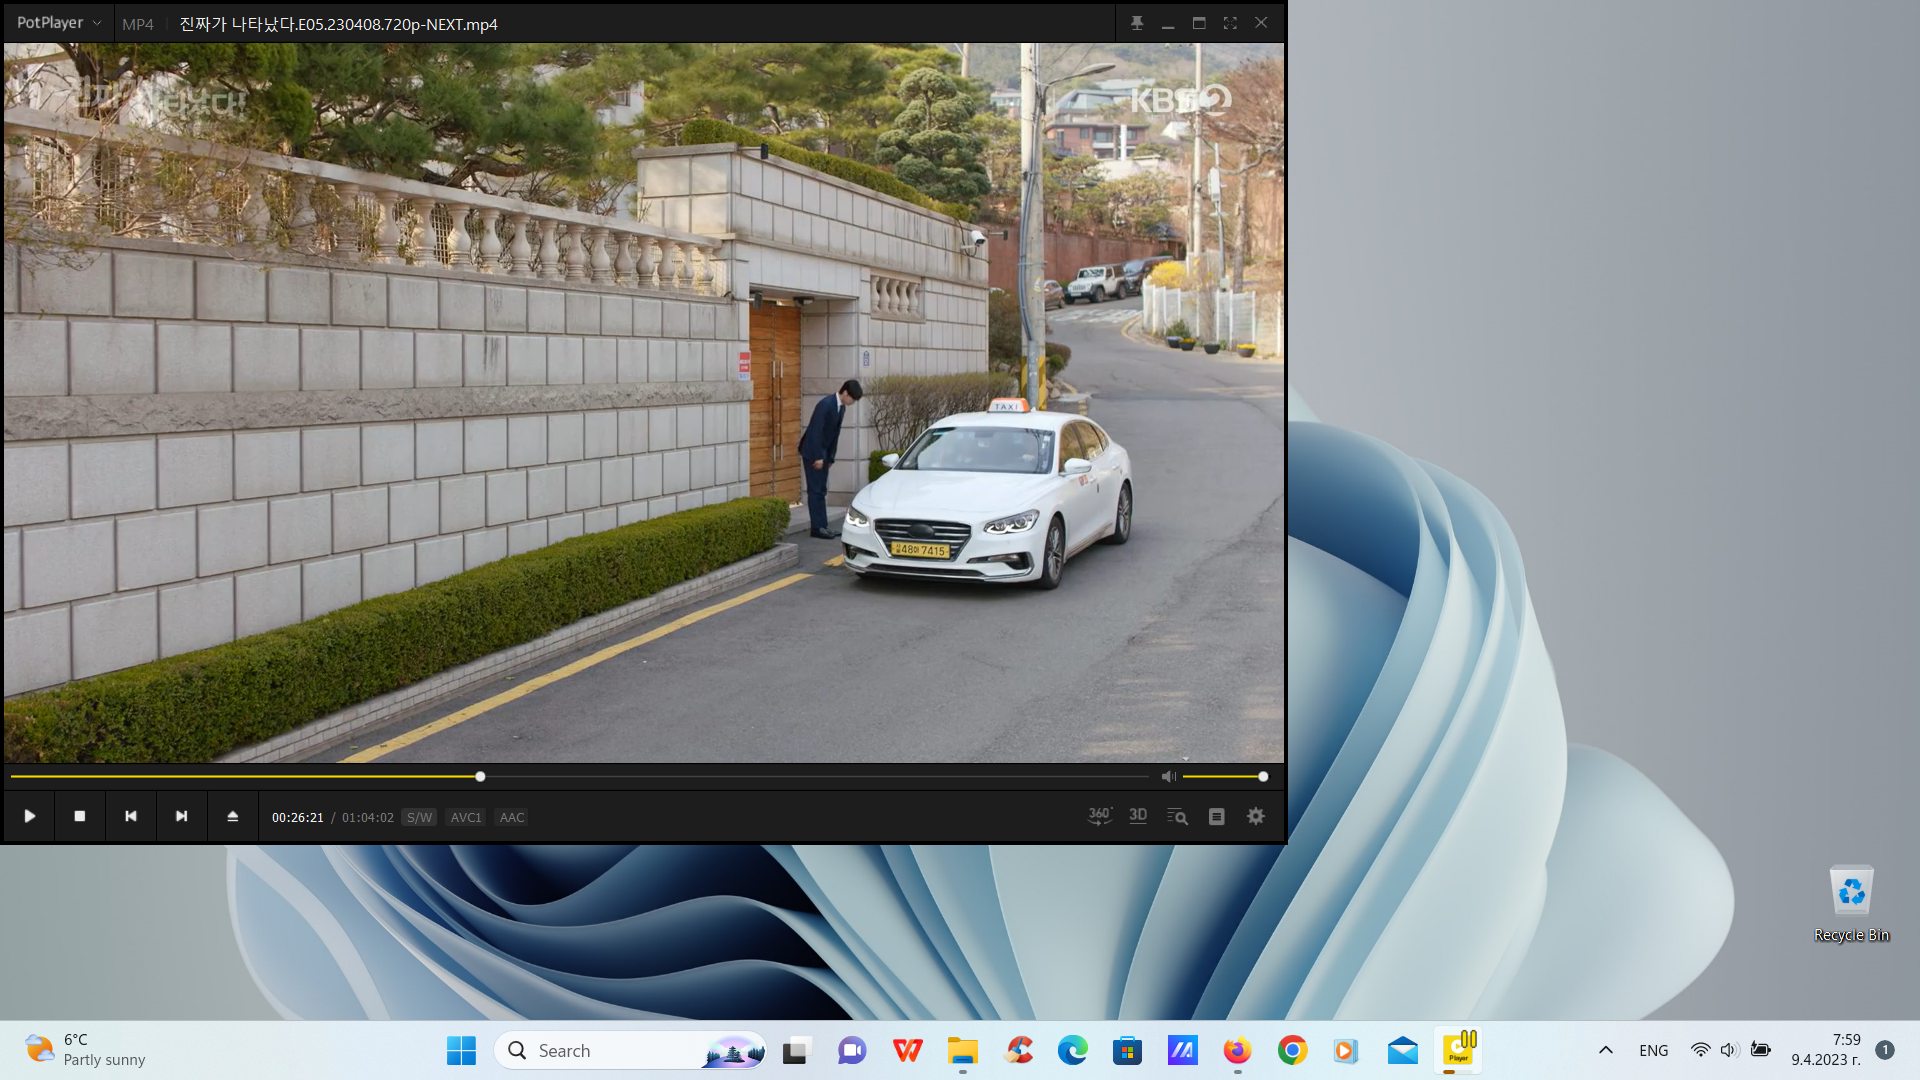Open PotPlayer preferences gear icon

pos(1256,817)
